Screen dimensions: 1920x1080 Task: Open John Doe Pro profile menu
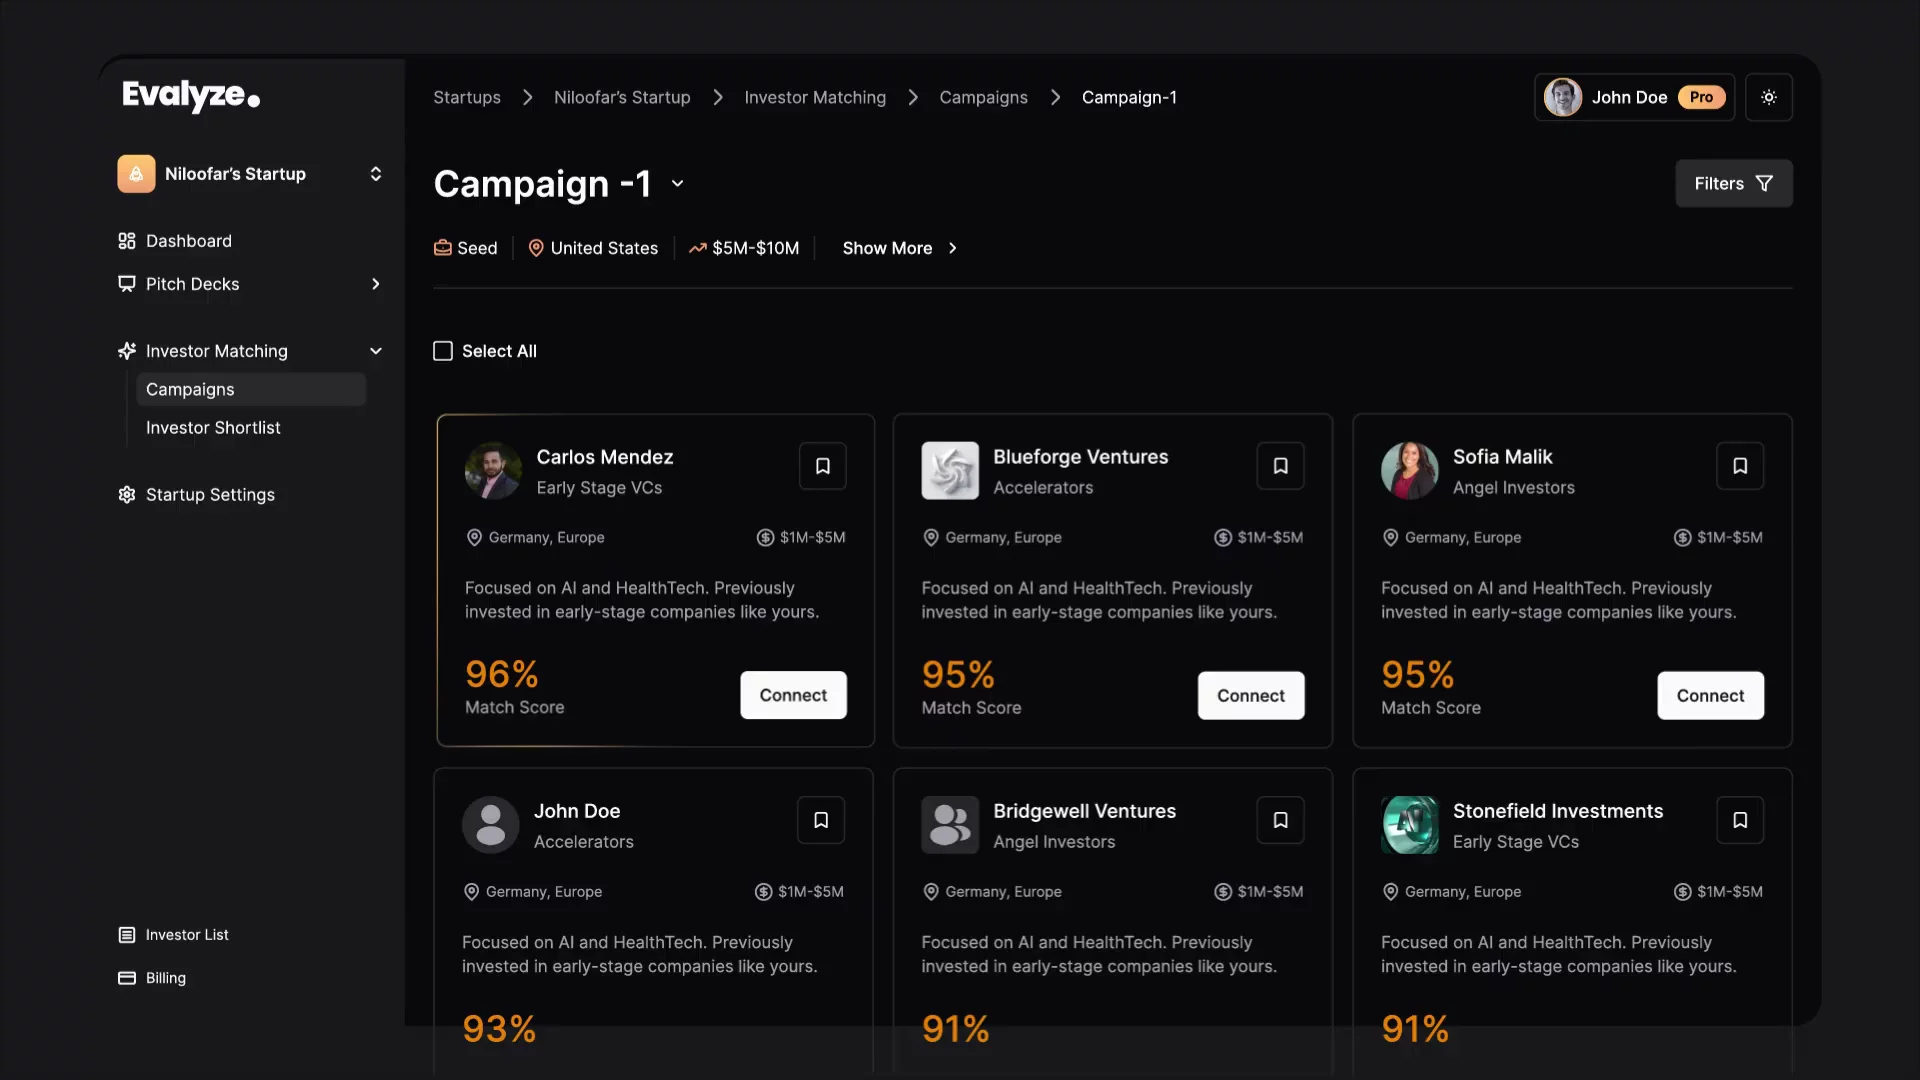(x=1634, y=97)
